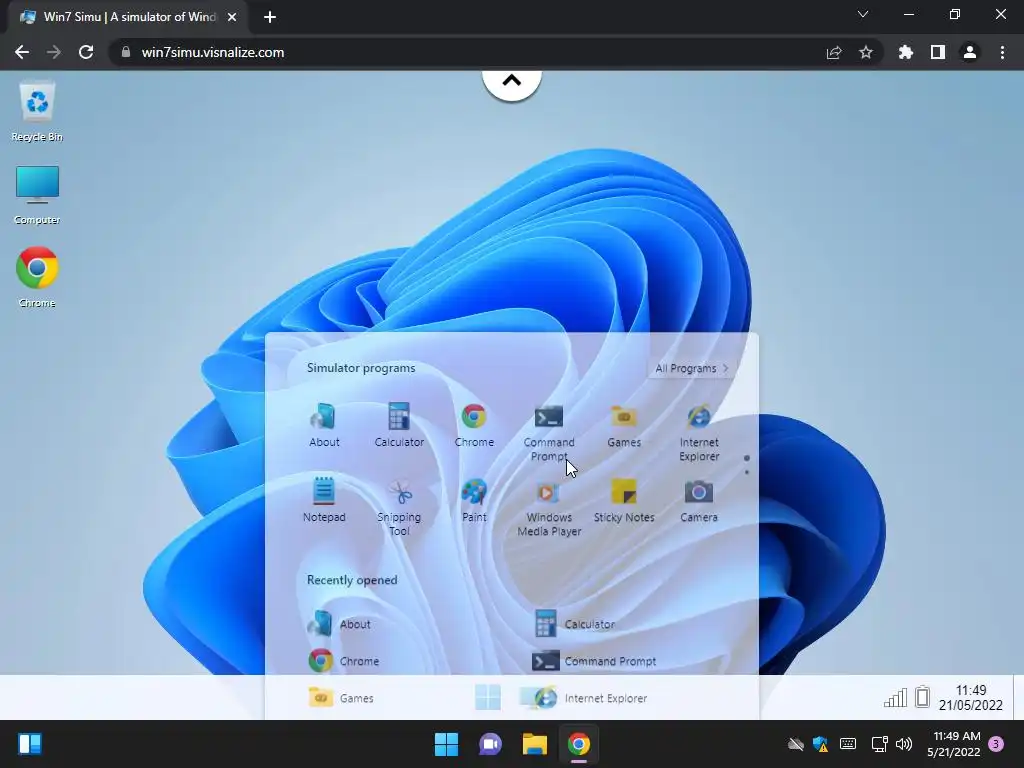Image resolution: width=1024 pixels, height=768 pixels.
Task: Launch Command Prompt from programs grid
Action: point(549,433)
